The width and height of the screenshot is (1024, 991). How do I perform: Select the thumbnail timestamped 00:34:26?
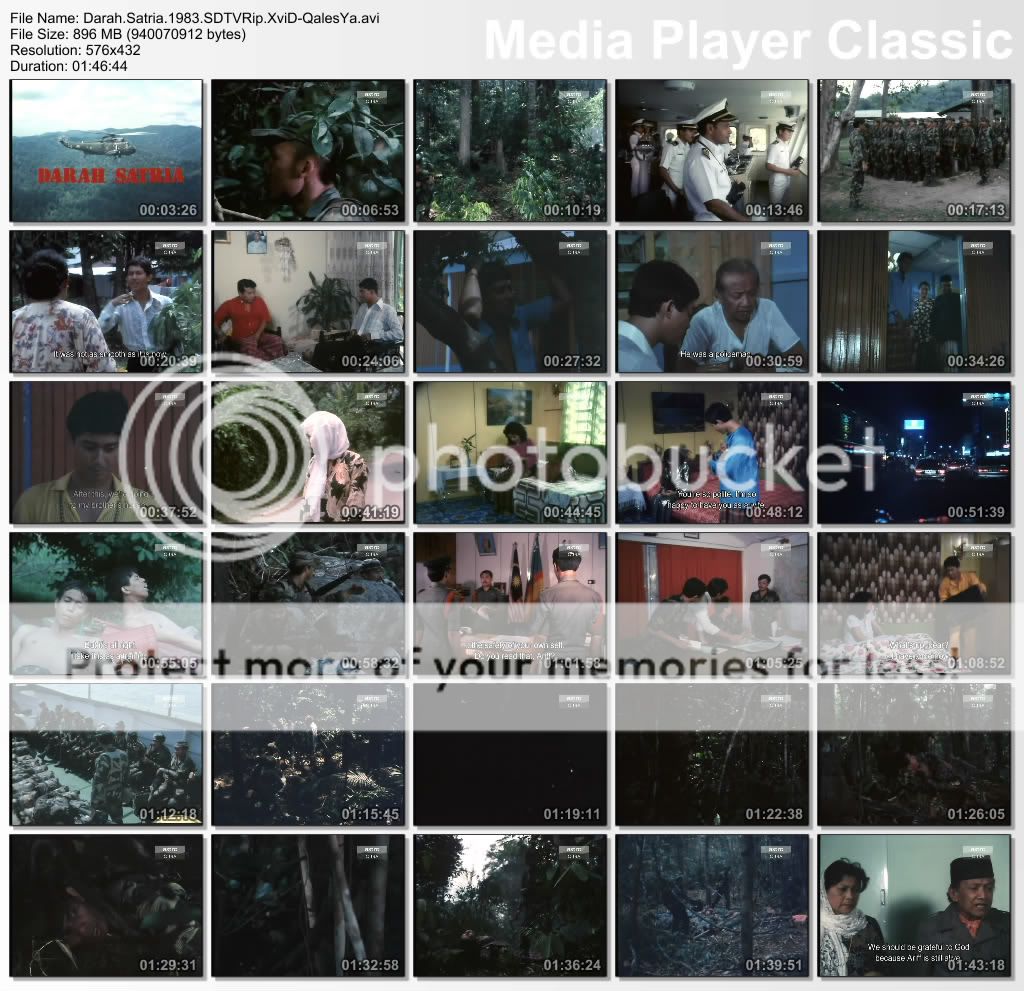tap(914, 302)
